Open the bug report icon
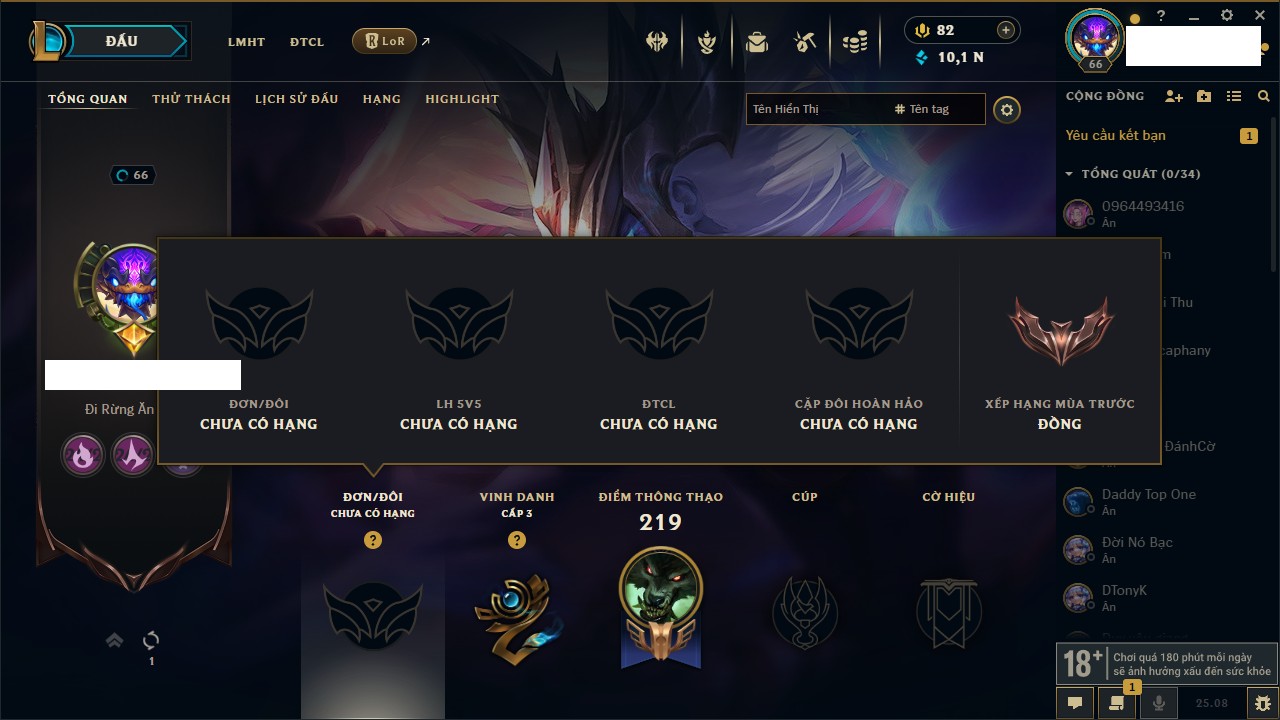Viewport: 1280px width, 720px height. tap(1261, 703)
